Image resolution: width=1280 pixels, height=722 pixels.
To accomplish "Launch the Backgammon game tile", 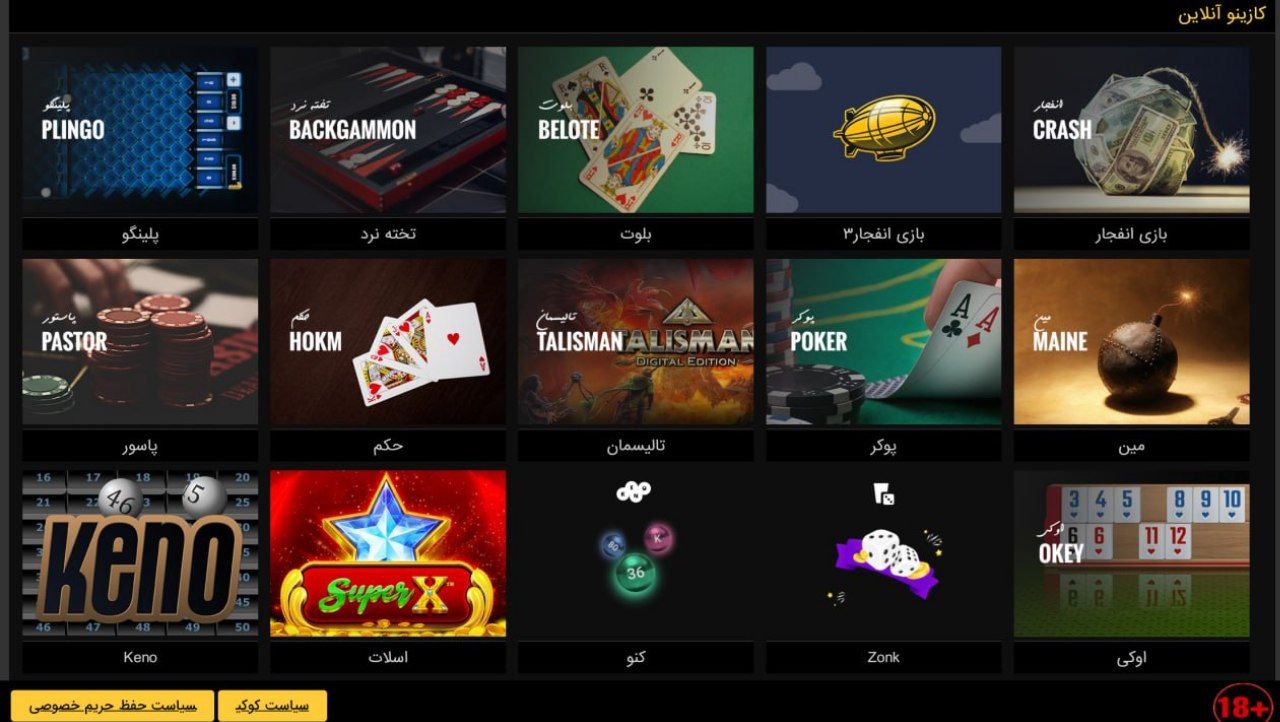I will click(x=388, y=130).
